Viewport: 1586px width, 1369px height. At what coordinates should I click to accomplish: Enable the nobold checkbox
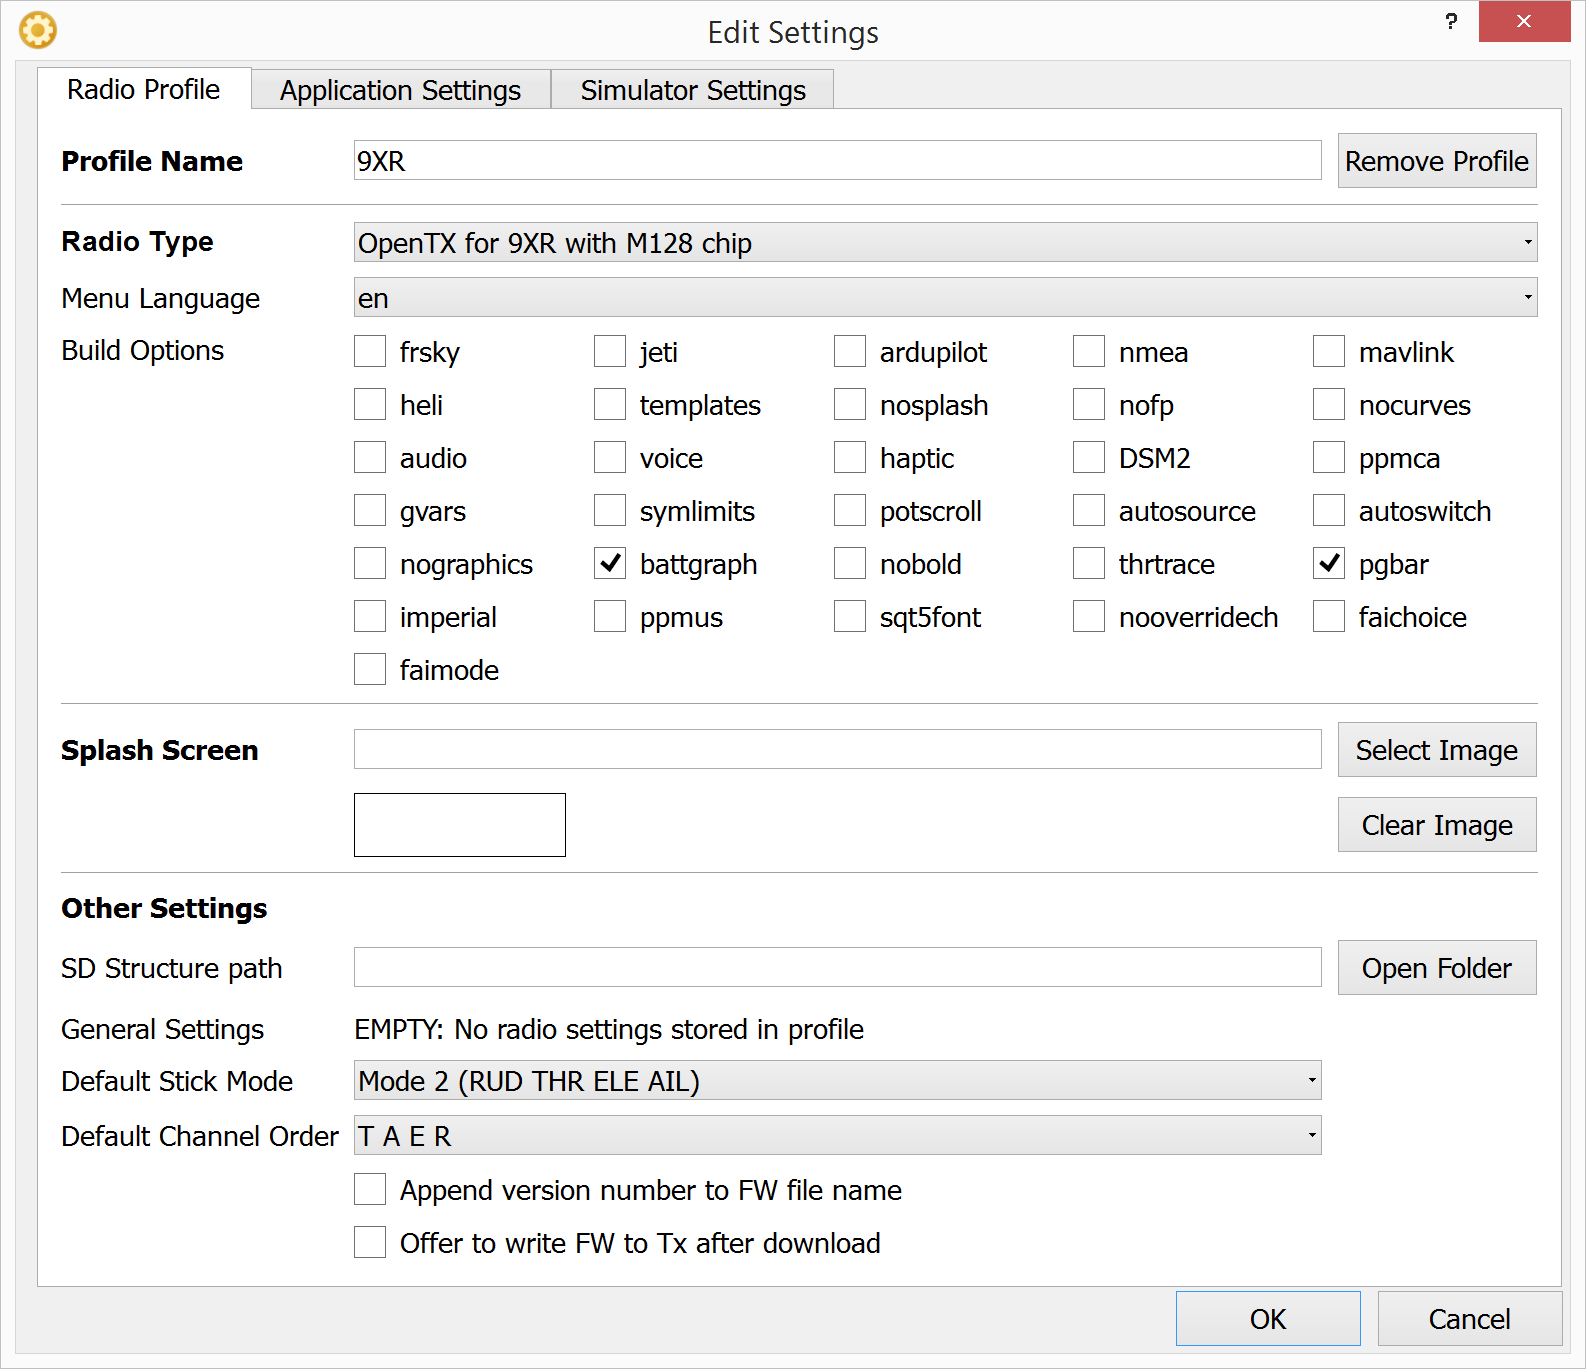[850, 563]
